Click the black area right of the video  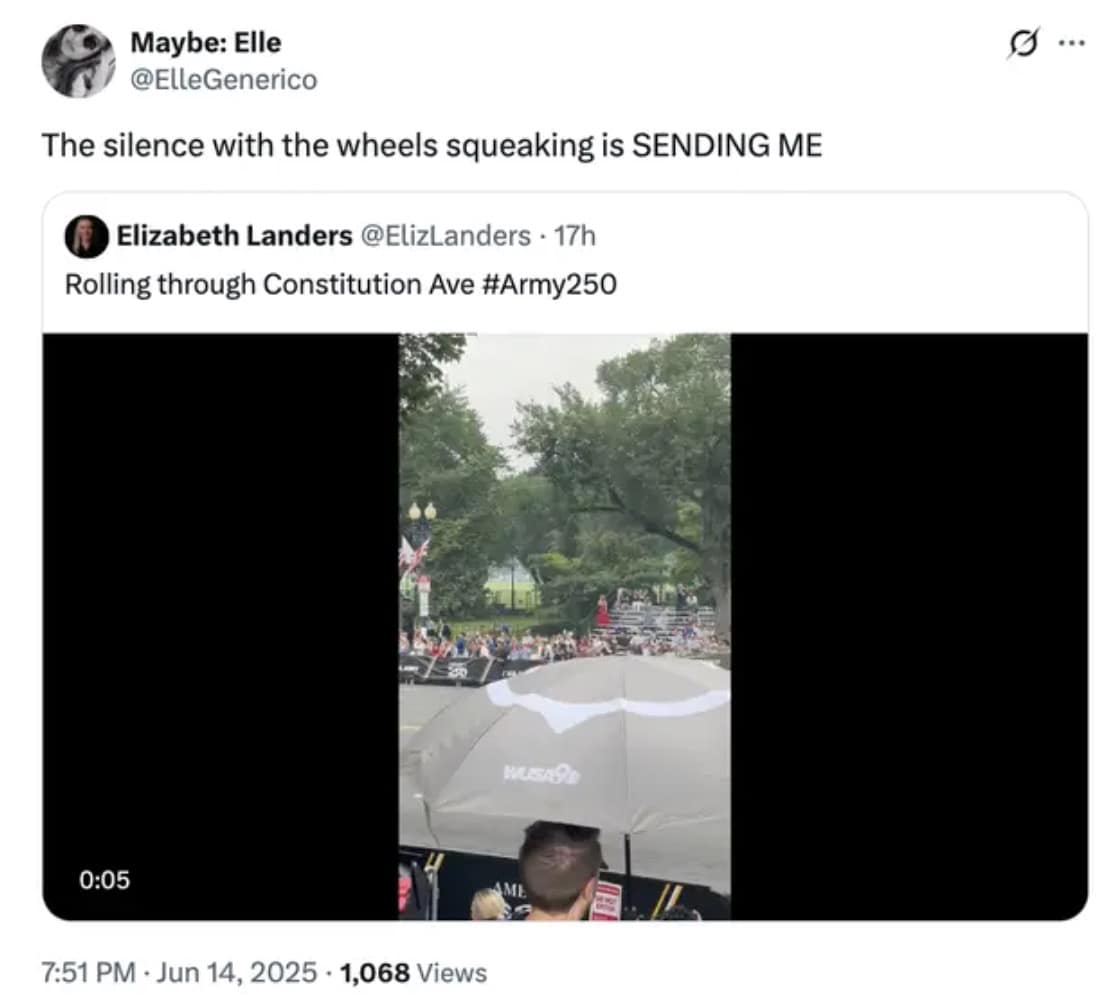tap(908, 600)
